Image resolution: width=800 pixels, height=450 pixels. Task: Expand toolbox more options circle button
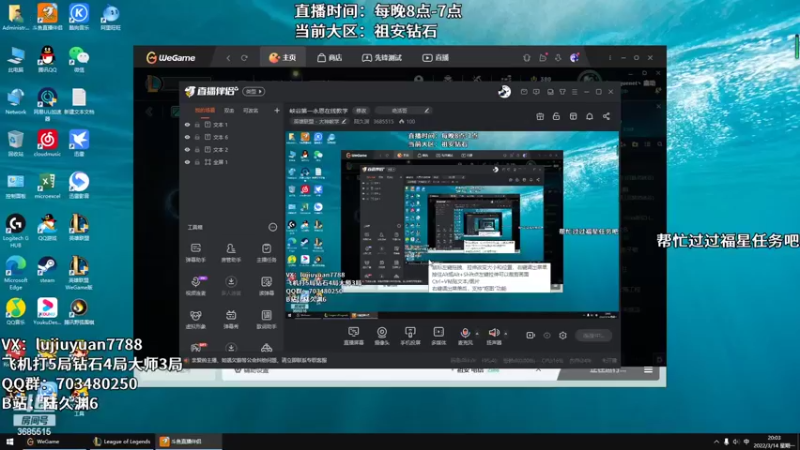tap(273, 227)
